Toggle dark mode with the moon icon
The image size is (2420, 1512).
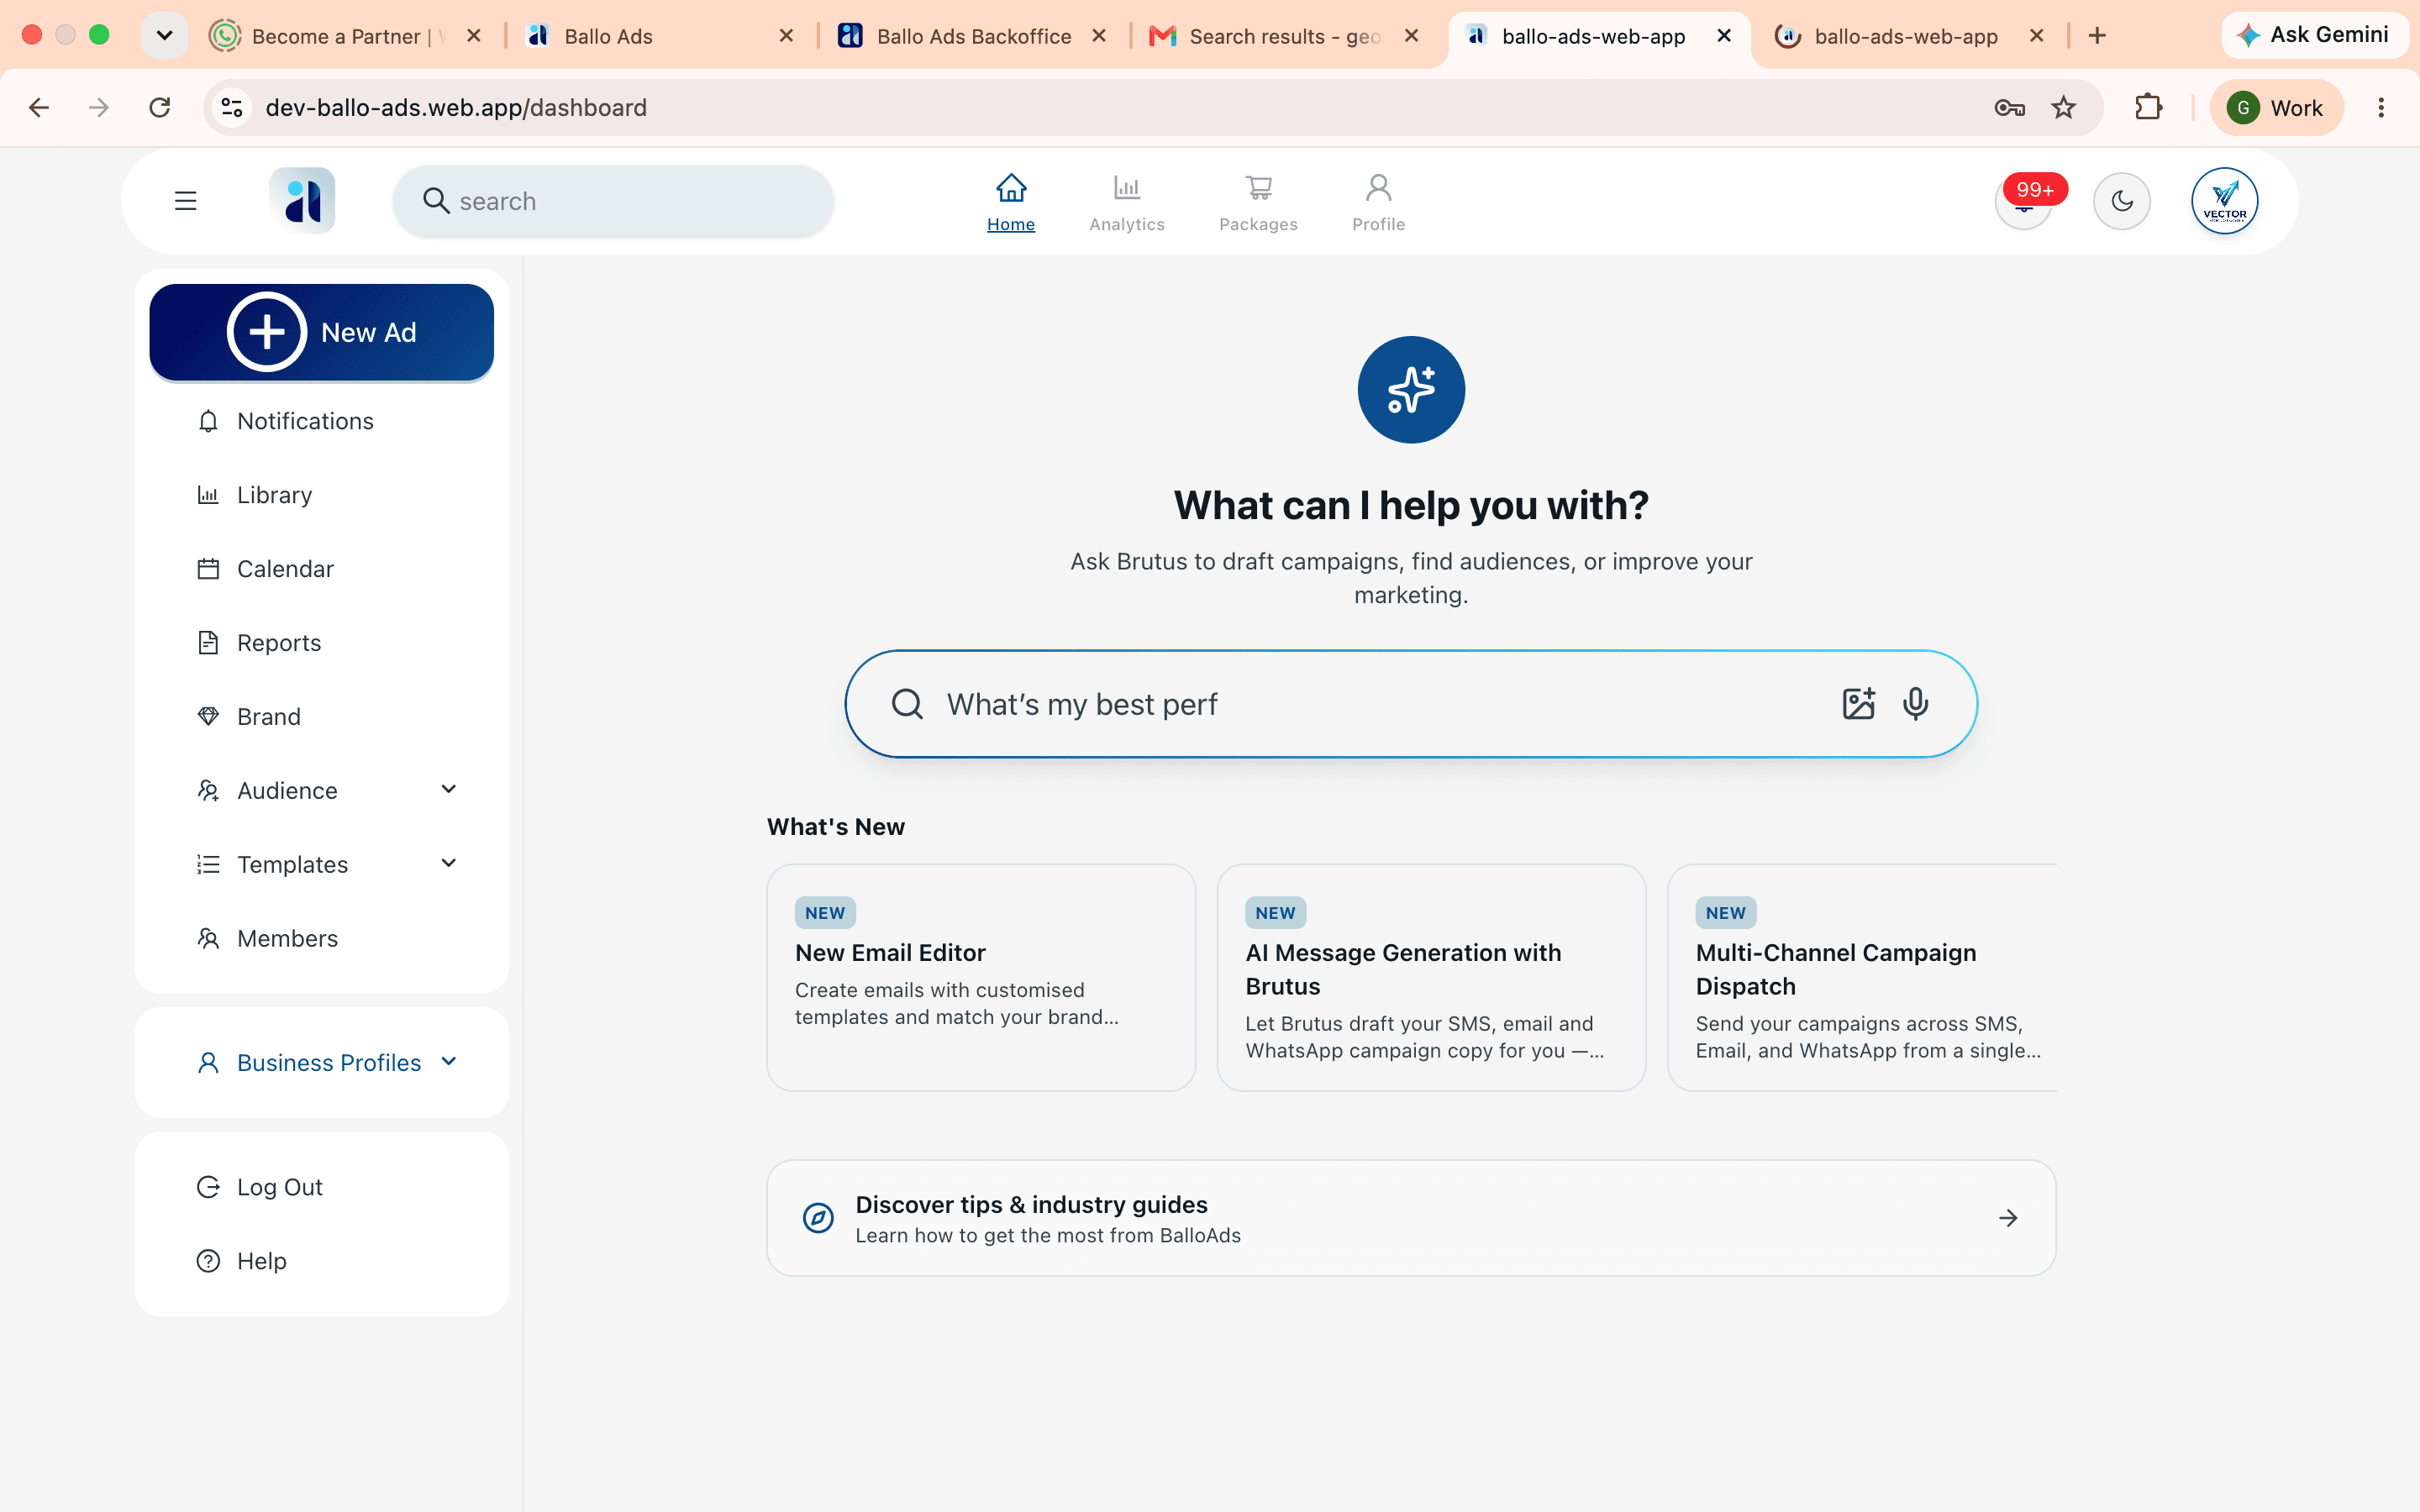[2122, 201]
